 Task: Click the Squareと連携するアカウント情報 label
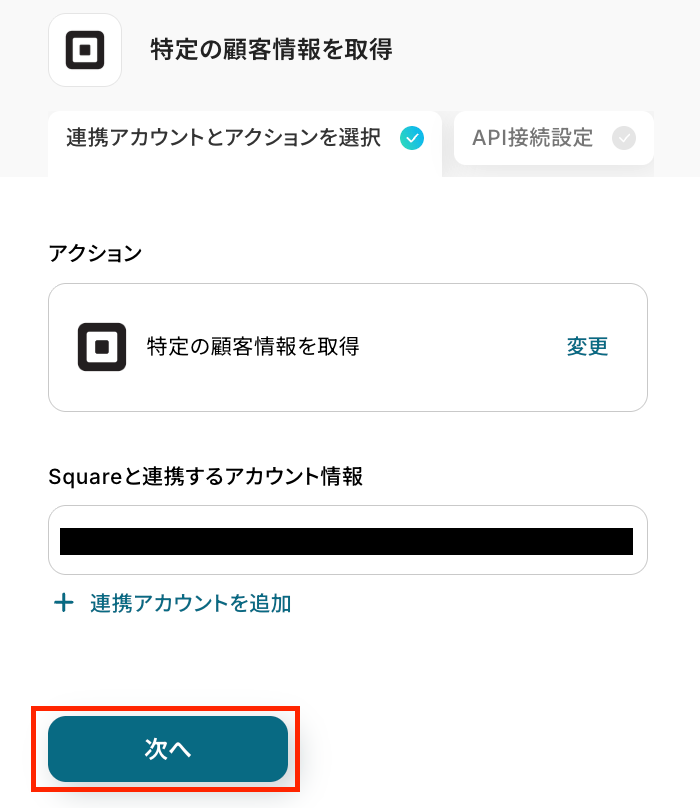point(205,477)
